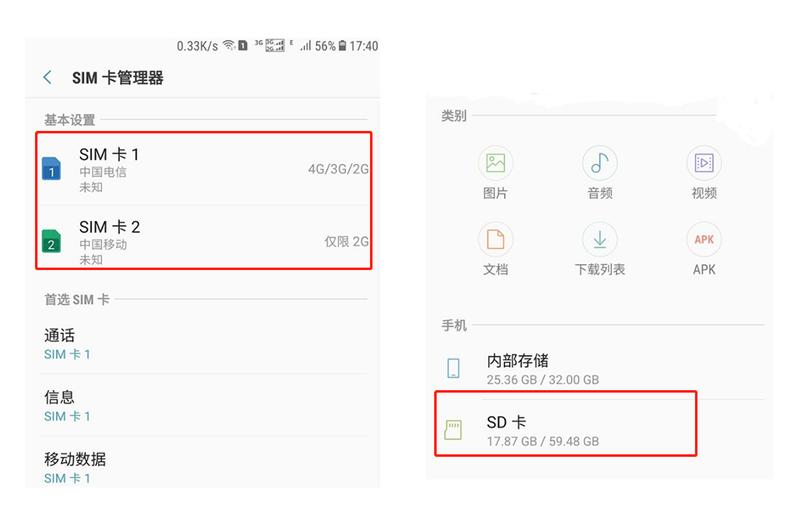
Task: Tap the battery indicator in status bar
Action: (343, 46)
